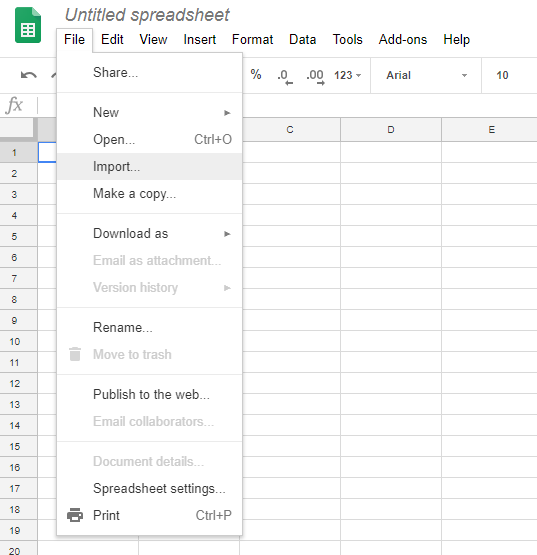Choose Open... from File menu
Image resolution: width=537 pixels, height=555 pixels.
149,139
